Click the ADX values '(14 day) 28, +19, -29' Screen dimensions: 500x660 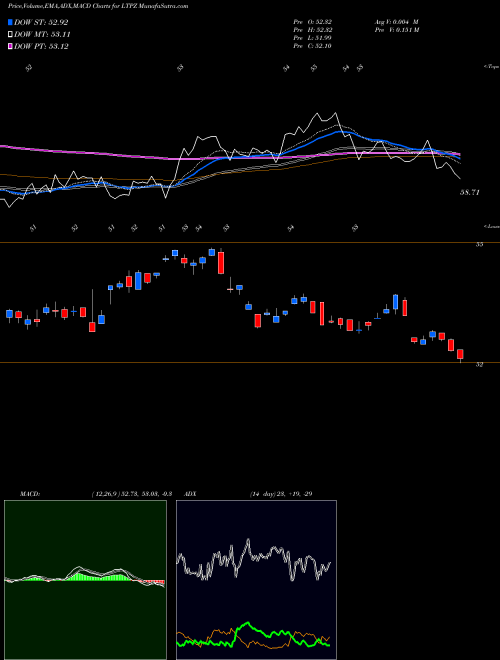click(x=281, y=494)
